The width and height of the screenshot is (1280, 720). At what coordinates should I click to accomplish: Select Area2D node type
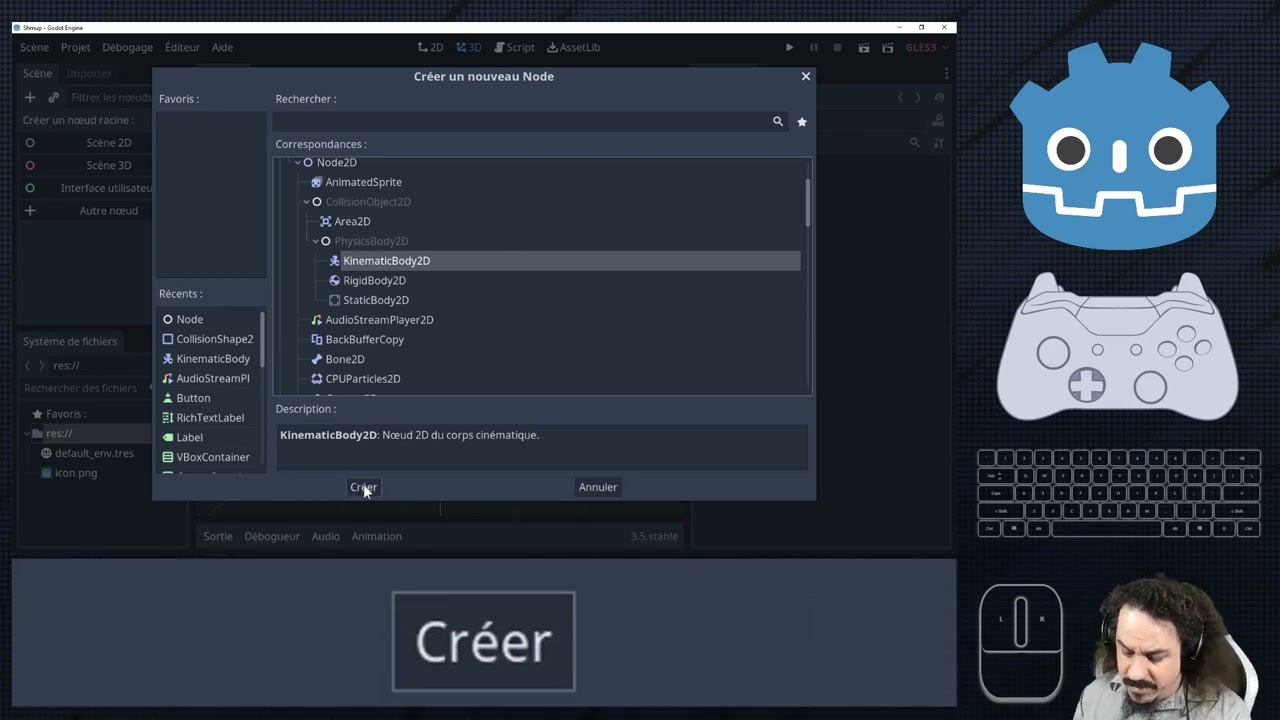pos(352,221)
